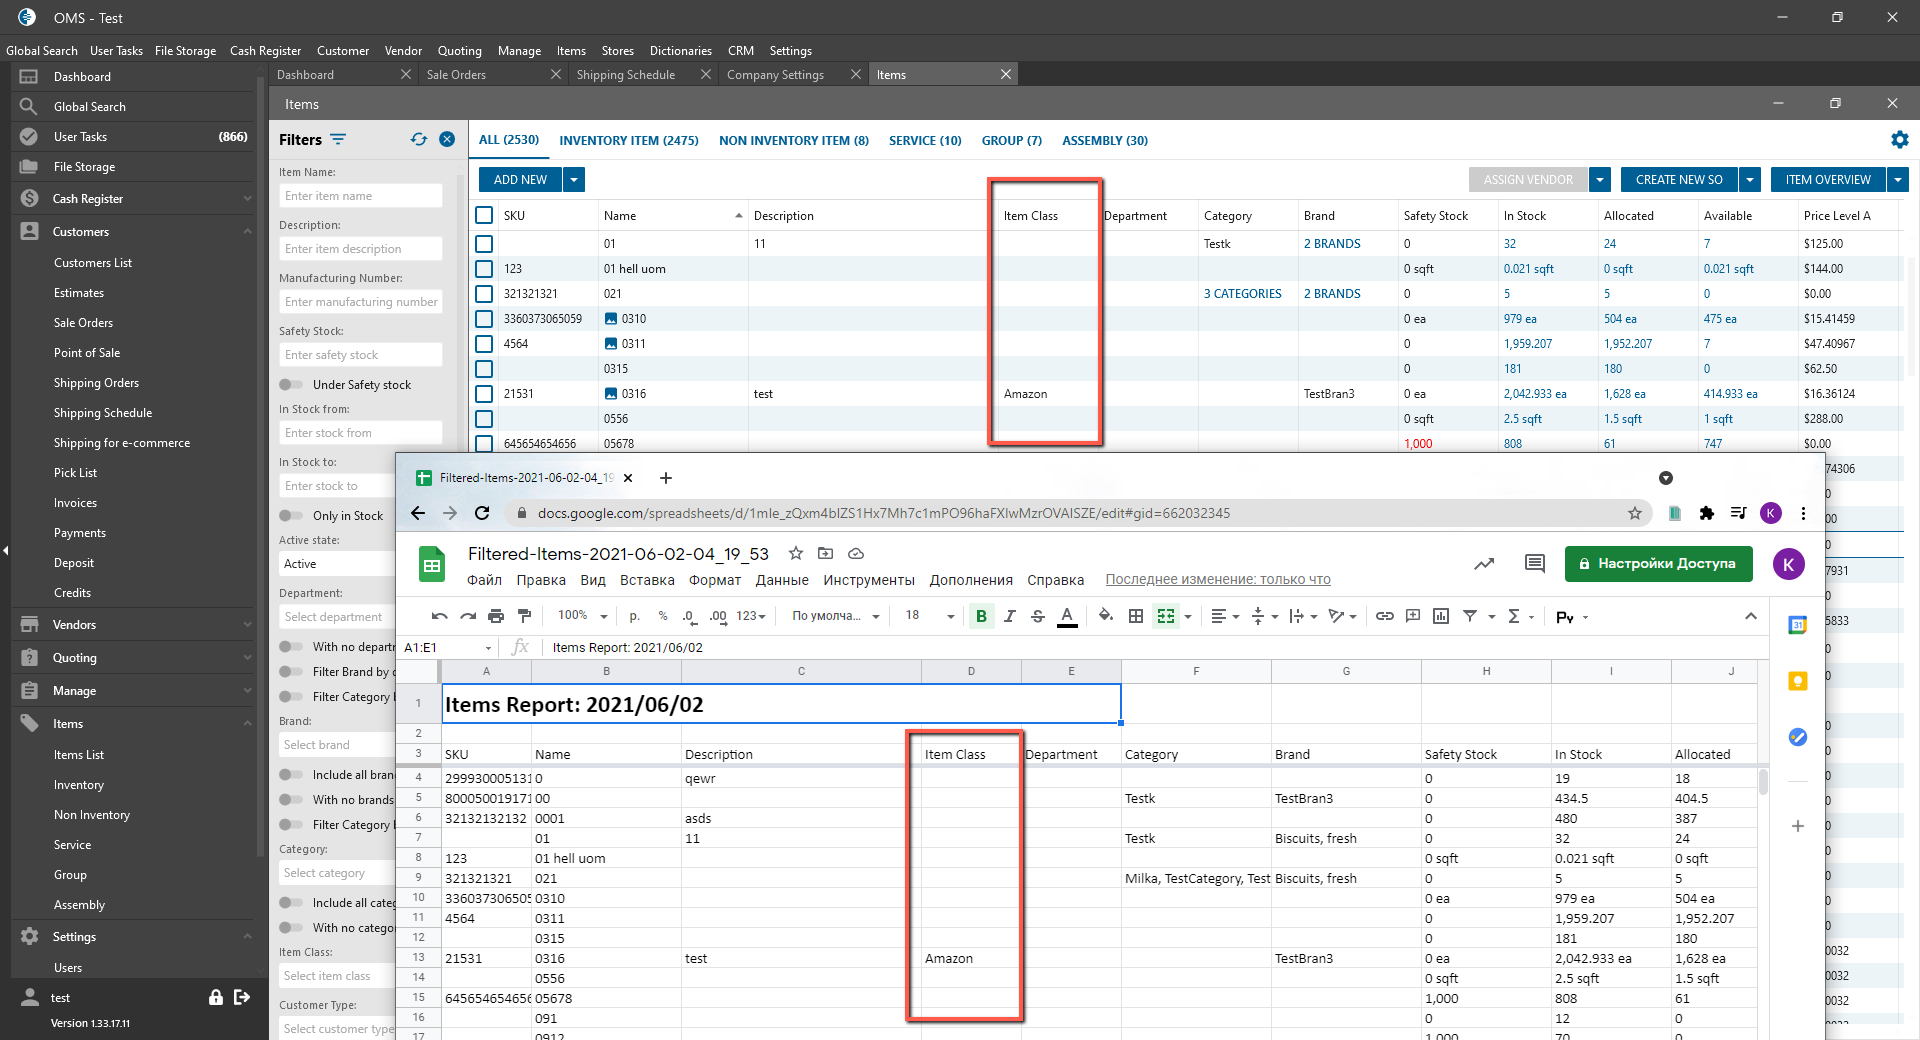Open the font size dropdown showing 18

(930, 616)
